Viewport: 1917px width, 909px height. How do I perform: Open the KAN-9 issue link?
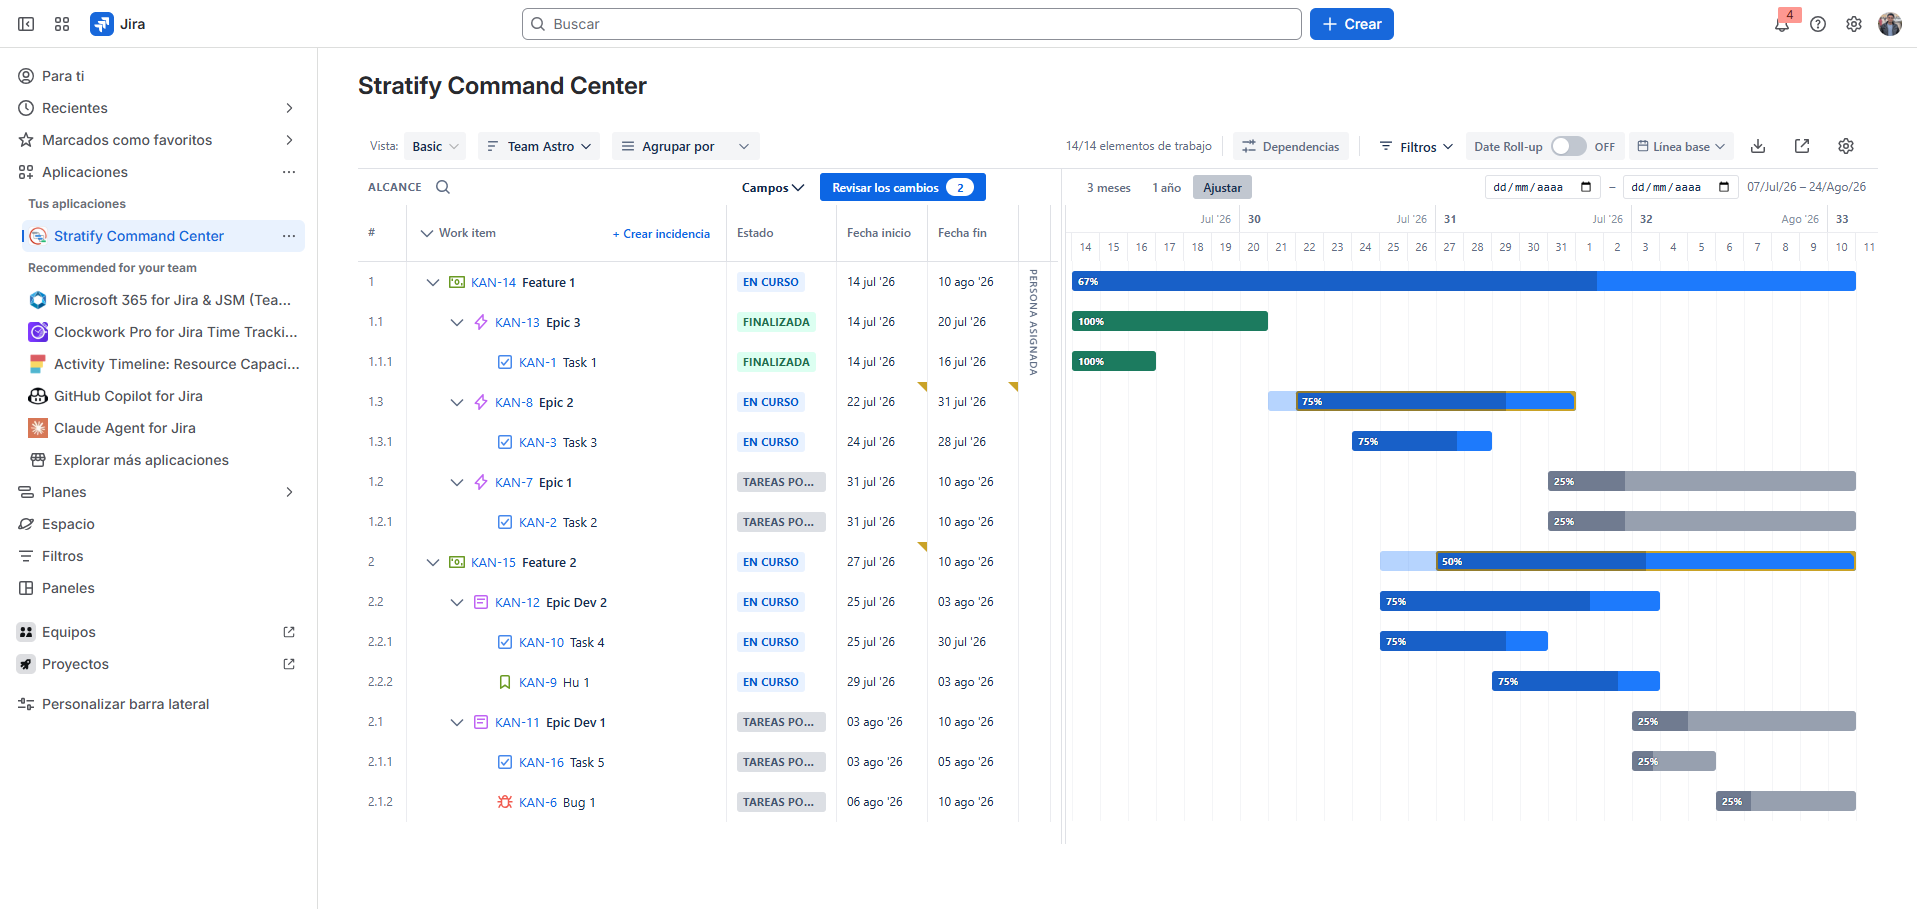coord(538,682)
